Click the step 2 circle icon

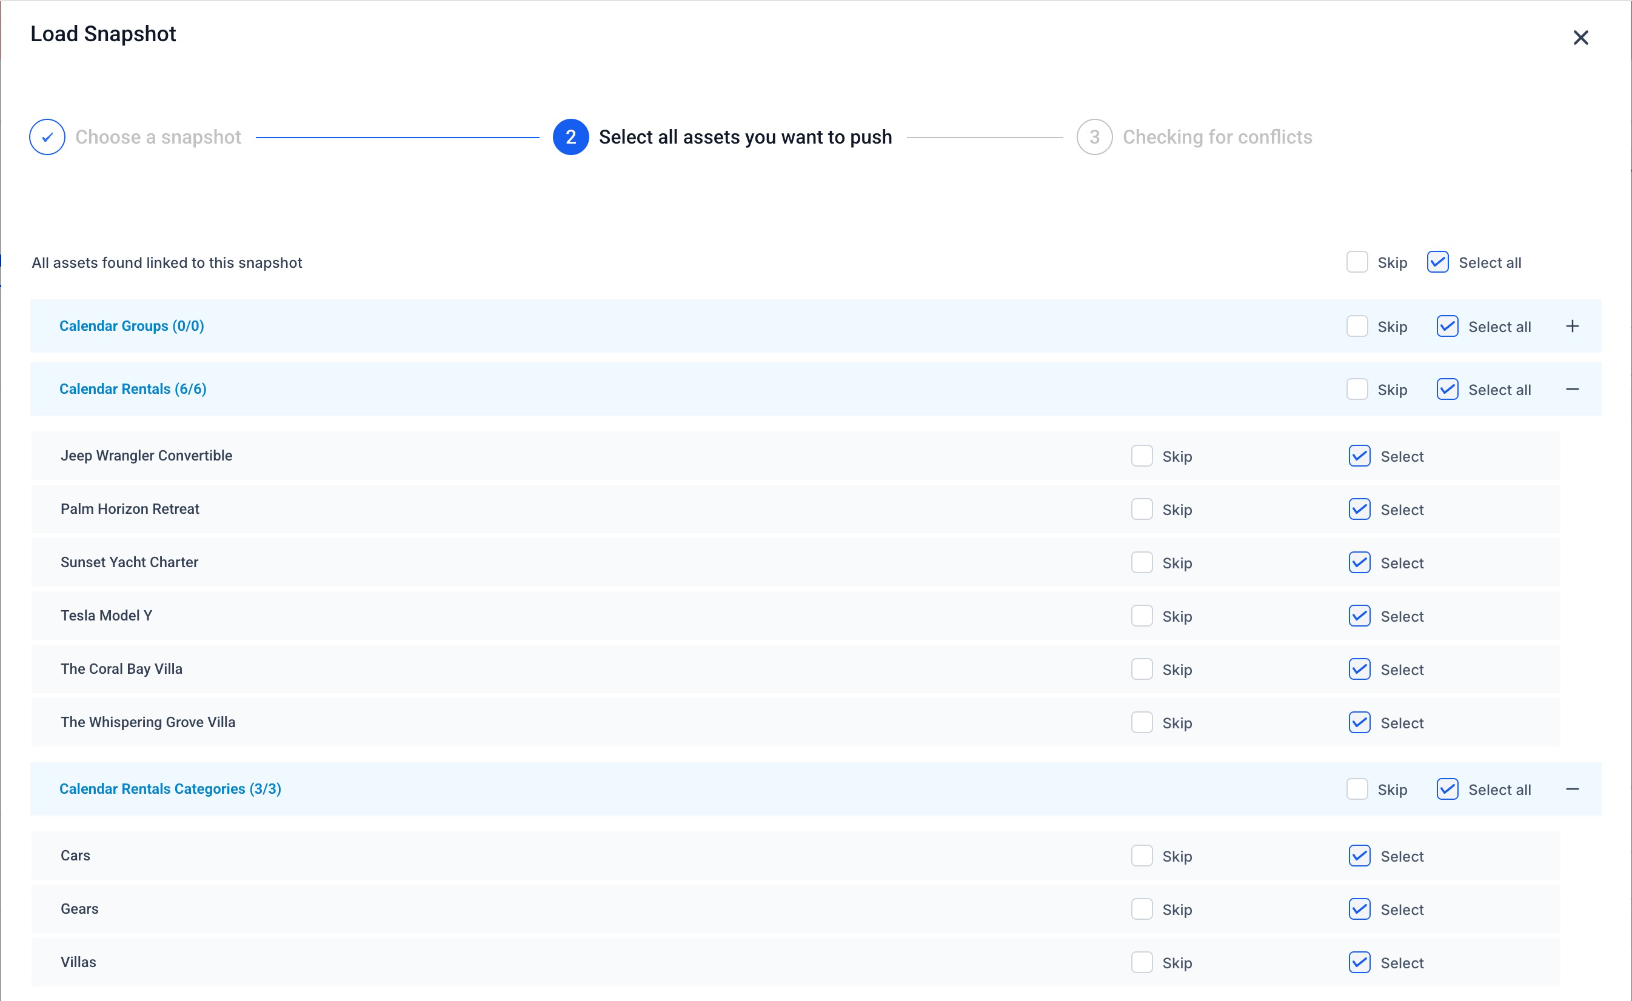pos(570,137)
